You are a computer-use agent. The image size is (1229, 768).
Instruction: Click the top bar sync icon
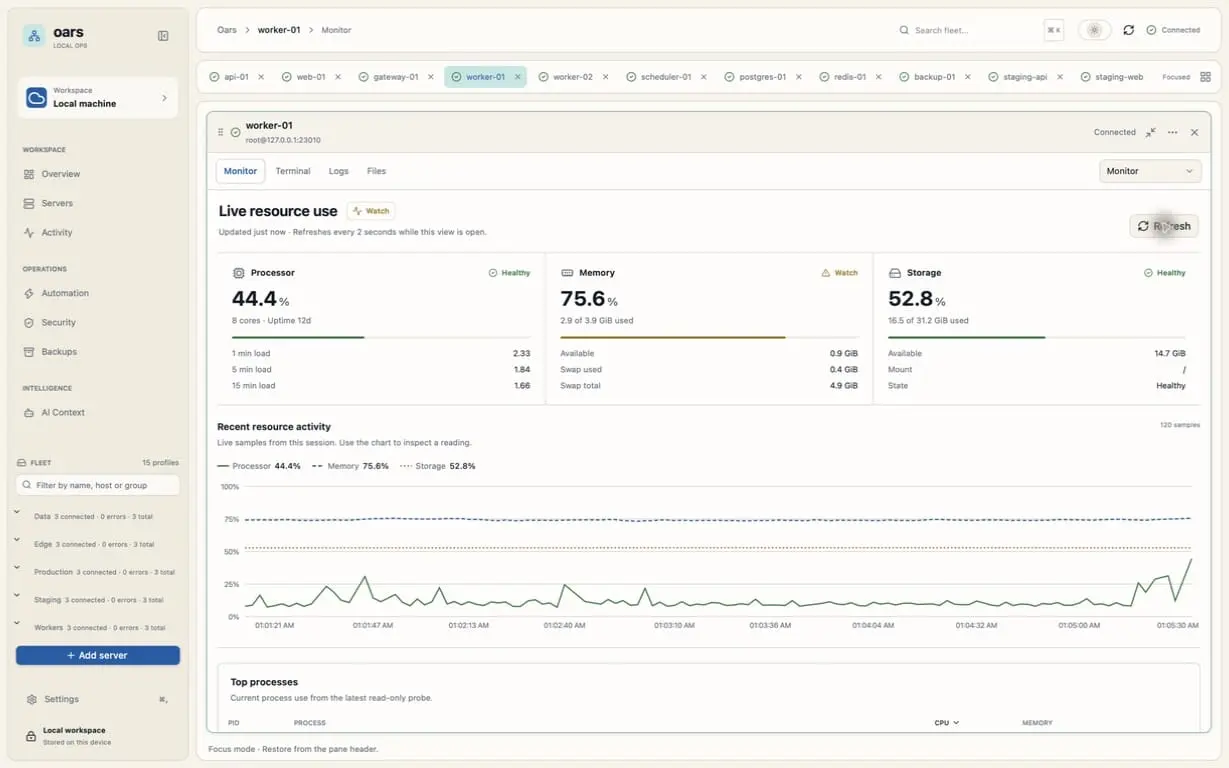1128,30
